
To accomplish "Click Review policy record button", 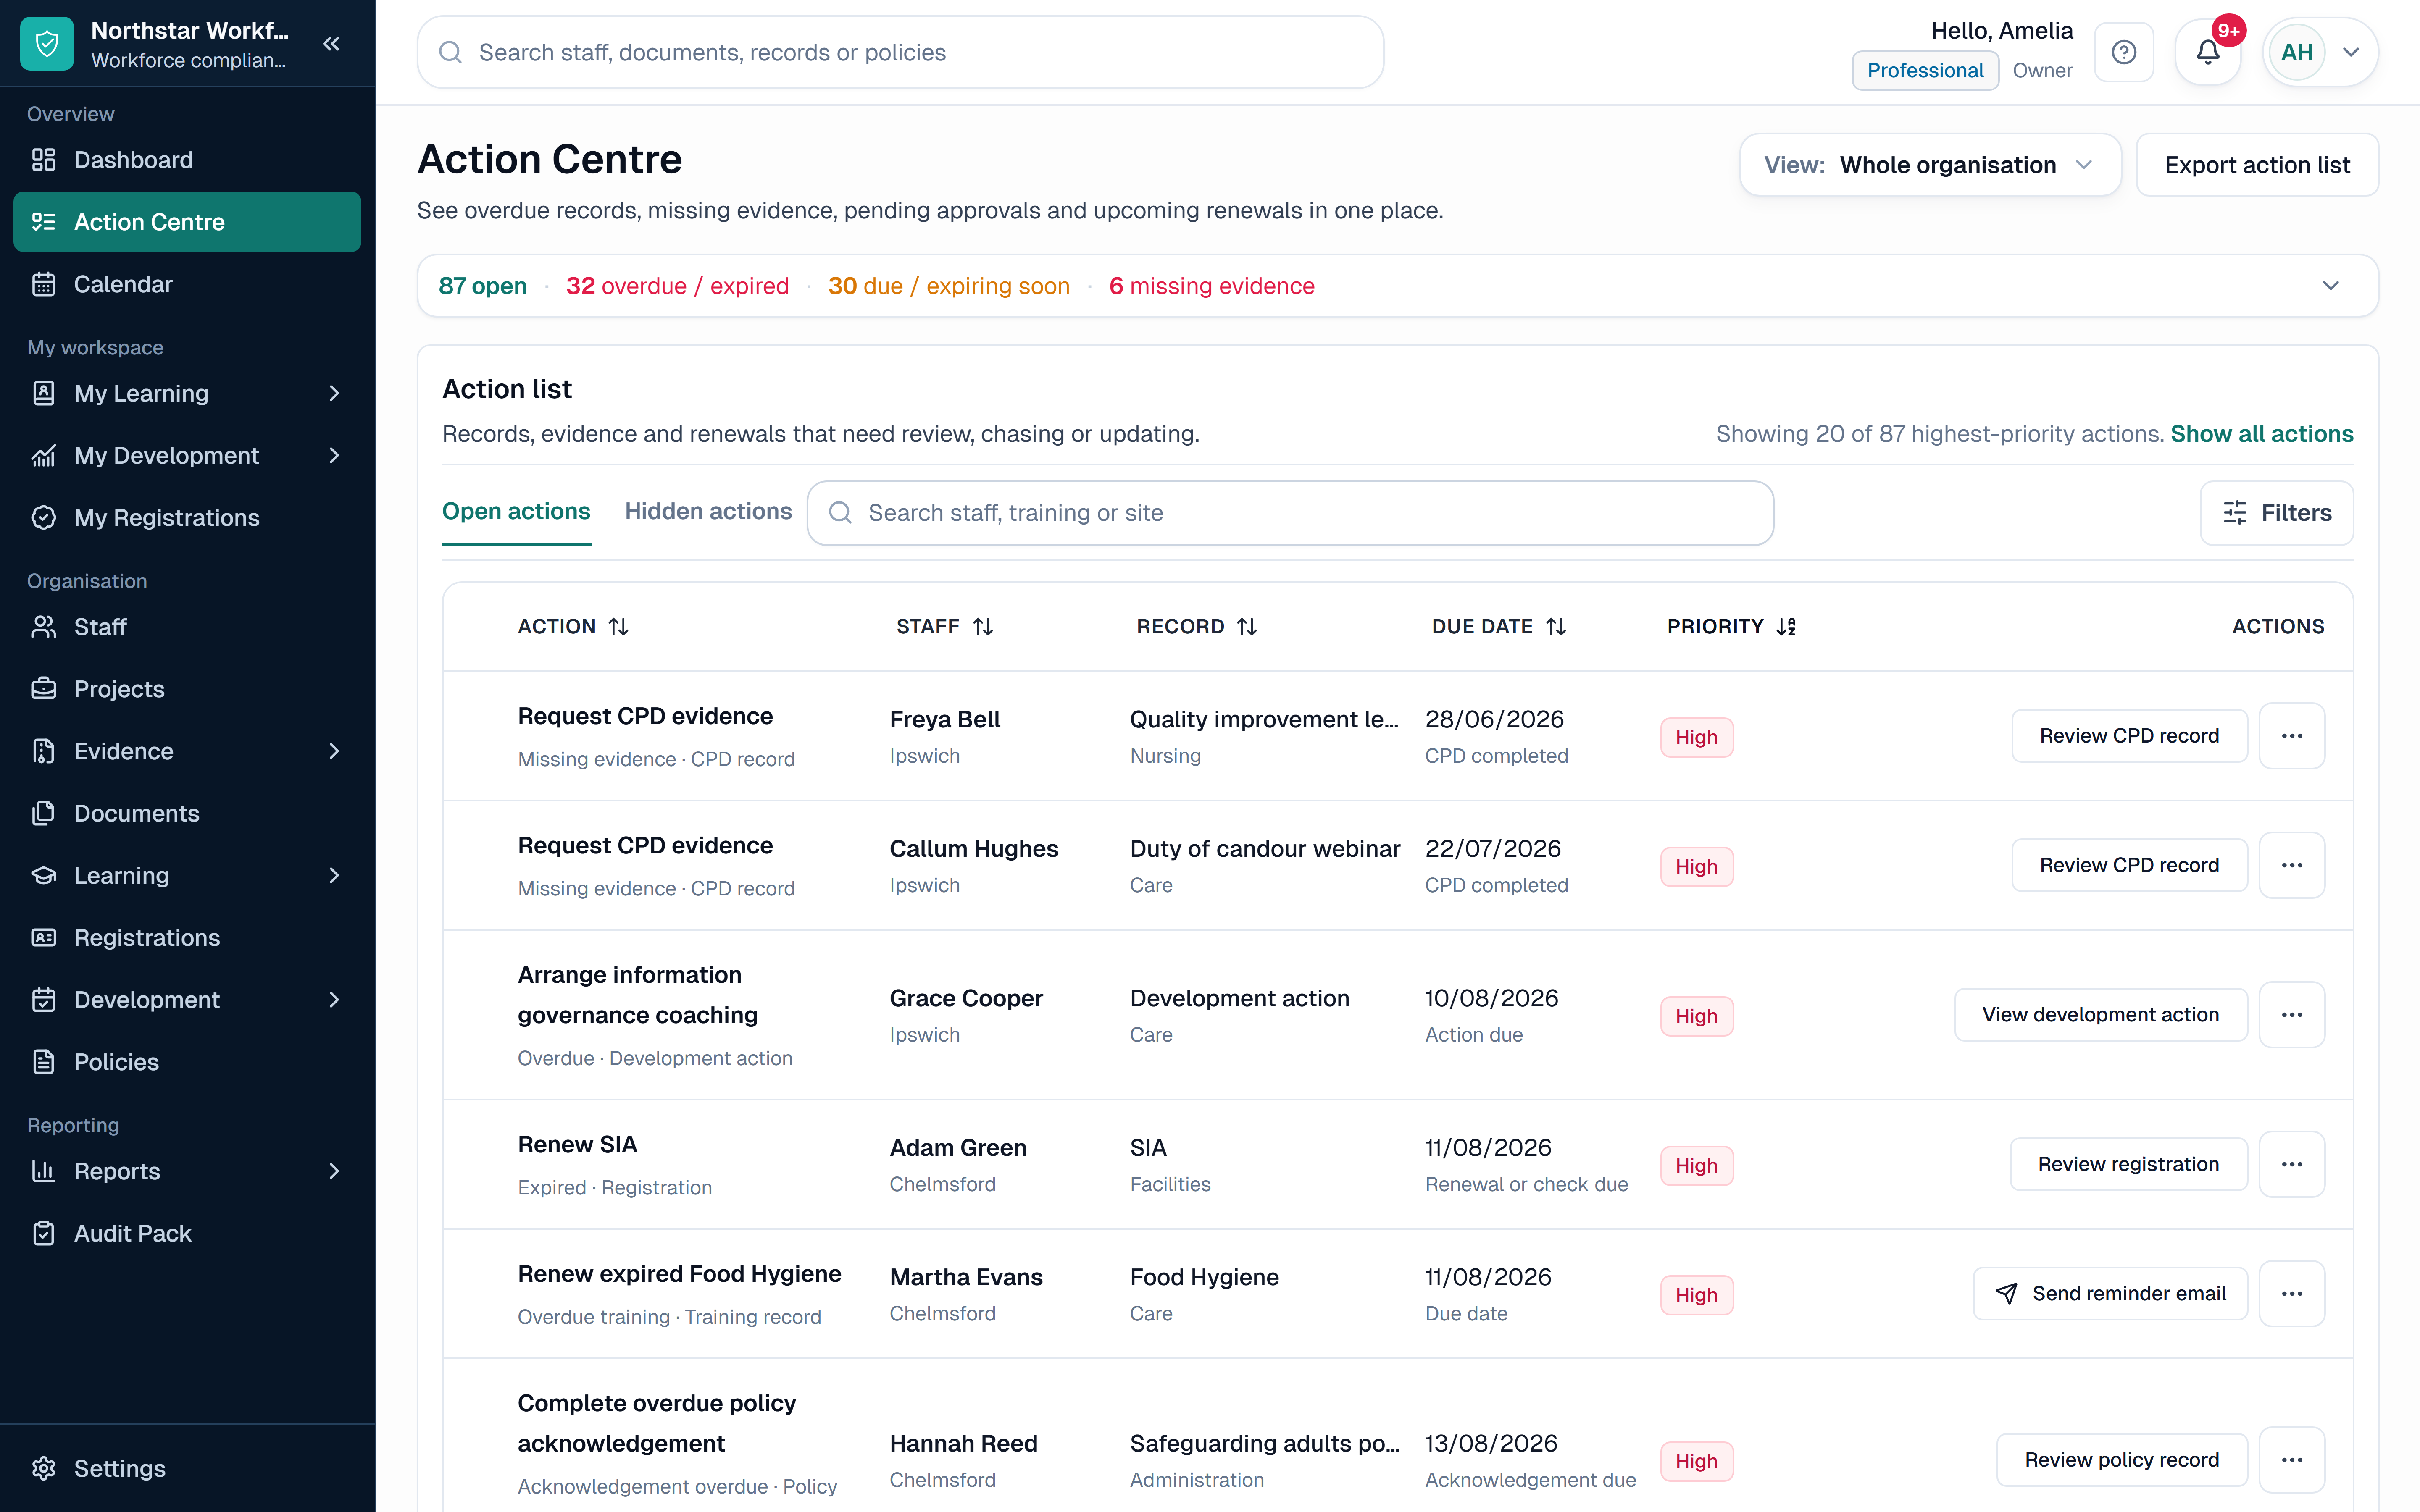I will tap(2122, 1460).
